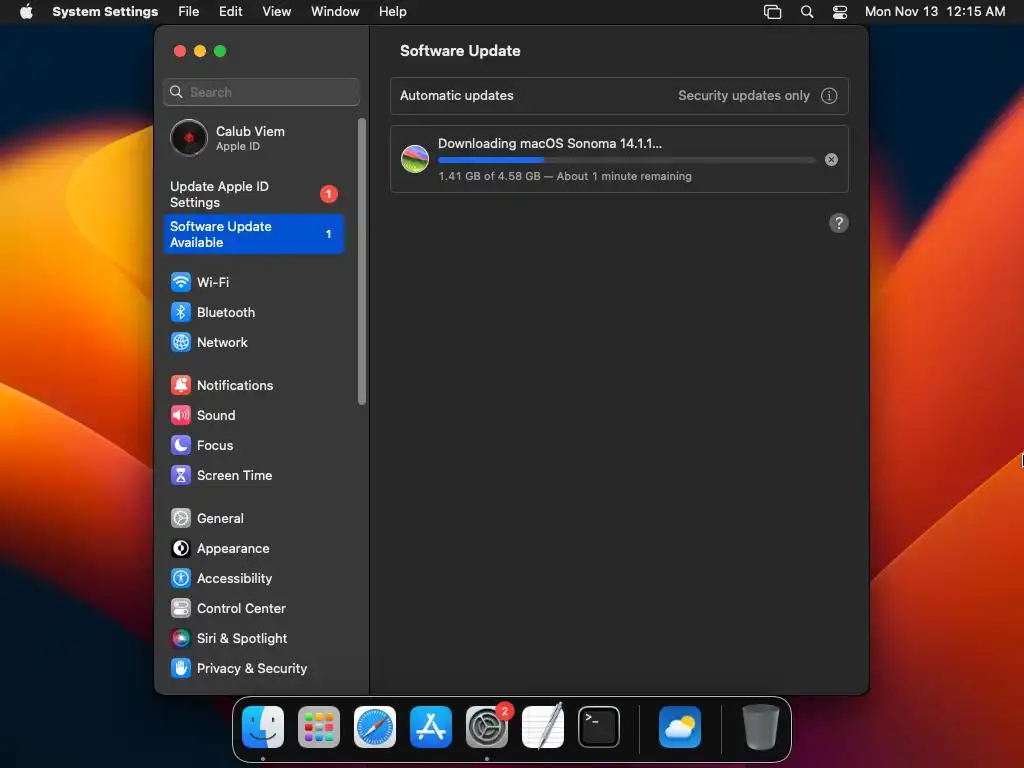Click the download progress bar
The height and width of the screenshot is (768, 1024).
pos(626,160)
